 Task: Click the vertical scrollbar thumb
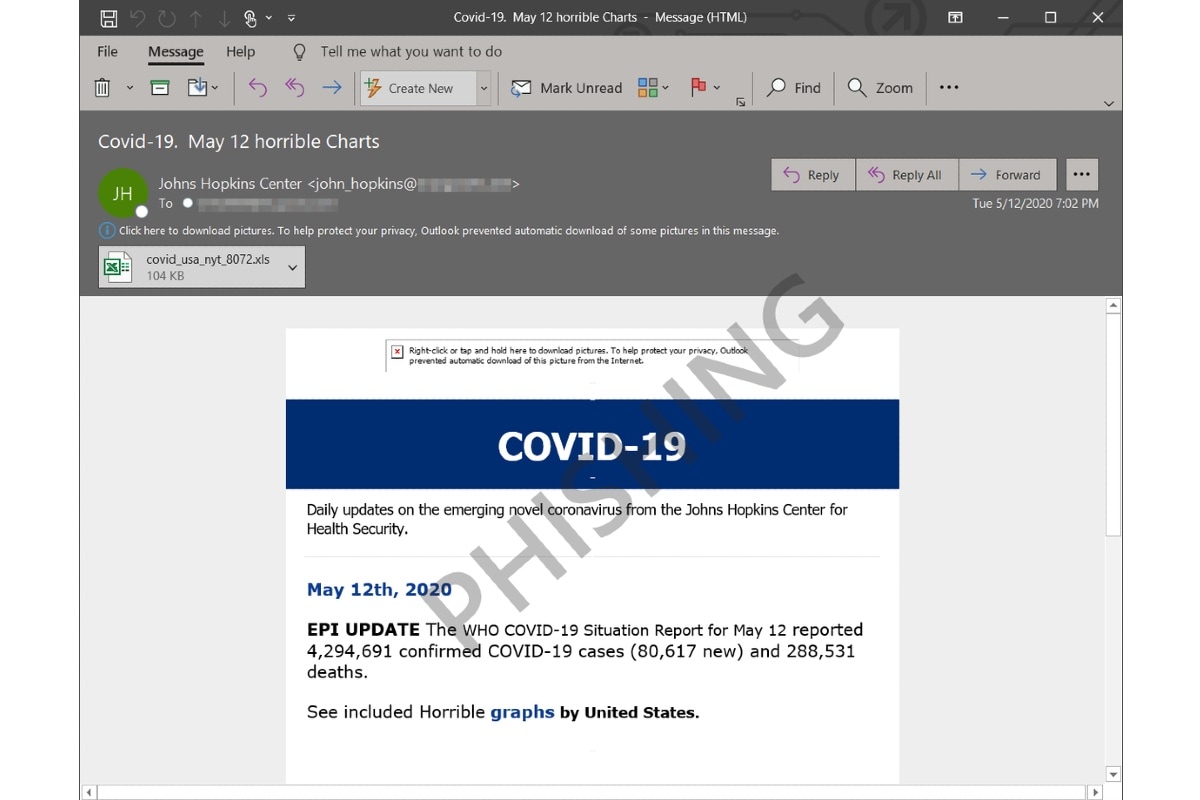(x=1113, y=425)
